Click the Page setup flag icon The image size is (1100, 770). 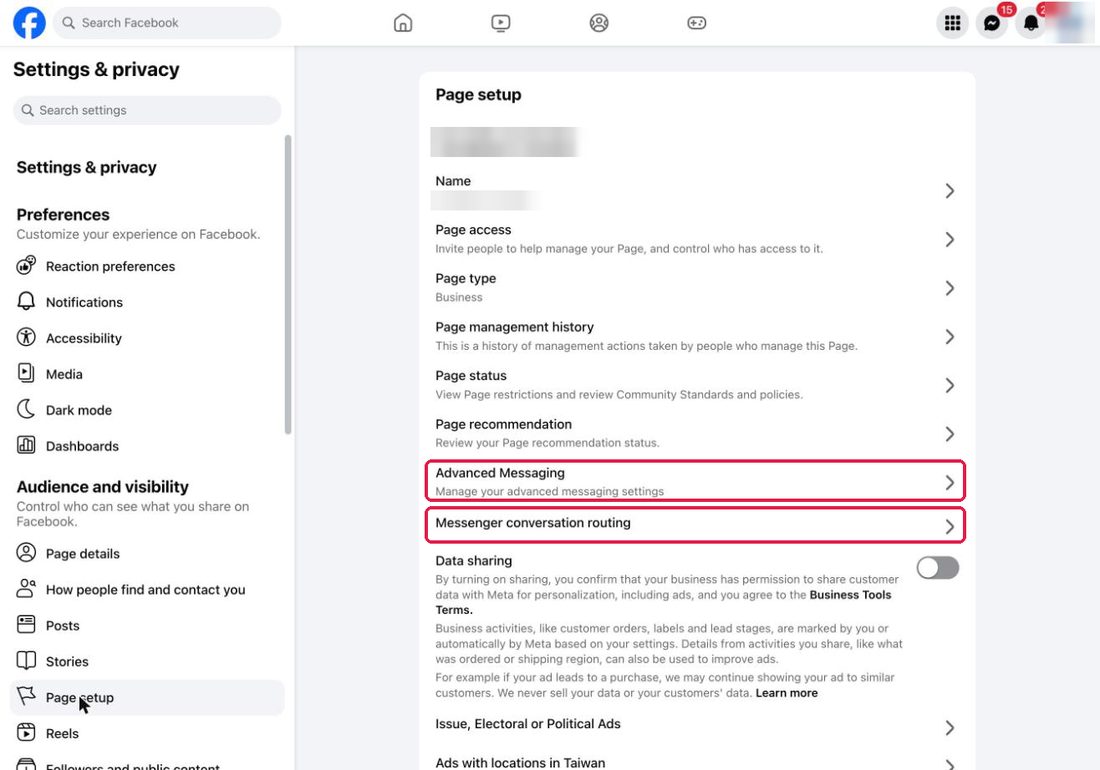click(26, 696)
